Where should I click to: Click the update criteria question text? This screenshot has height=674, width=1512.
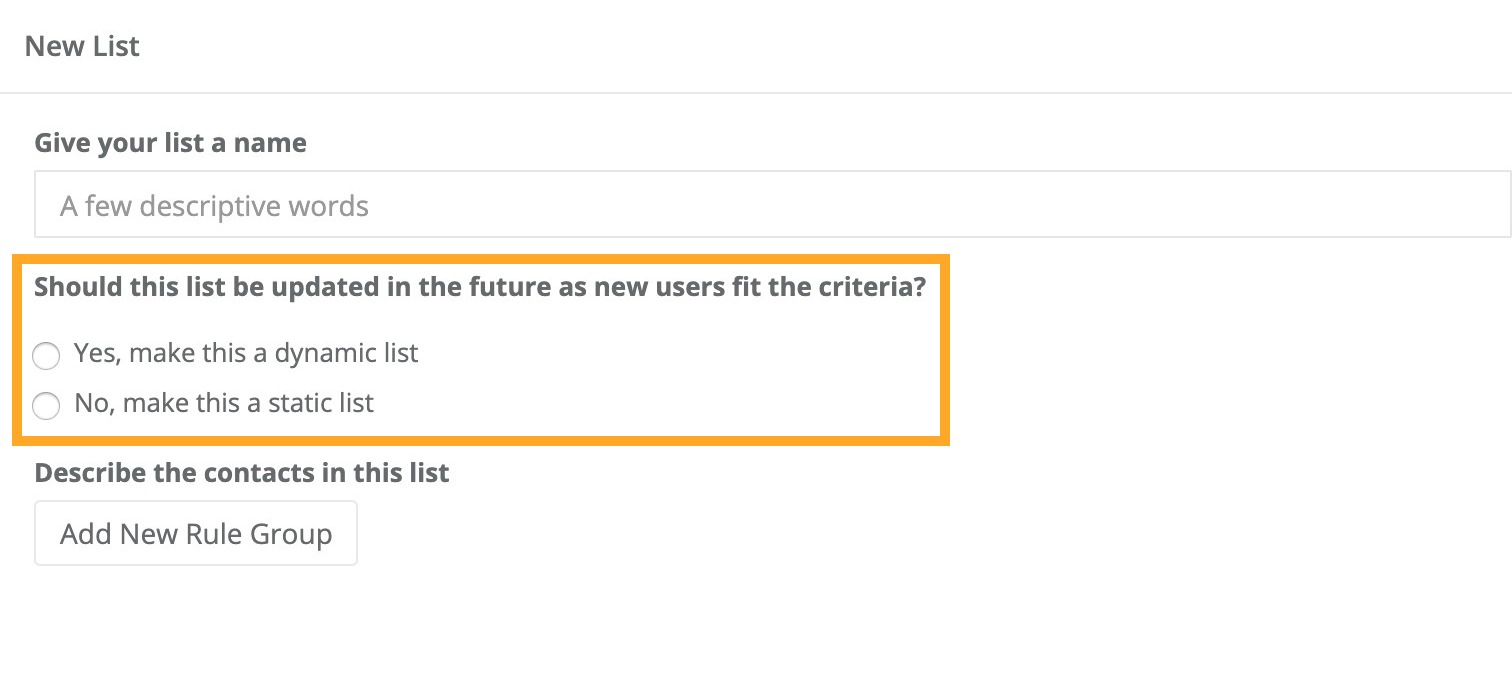coord(480,286)
